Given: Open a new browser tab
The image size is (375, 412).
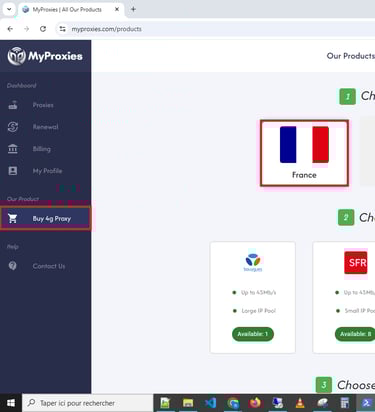Looking at the screenshot, I should pyautogui.click(x=133, y=9).
